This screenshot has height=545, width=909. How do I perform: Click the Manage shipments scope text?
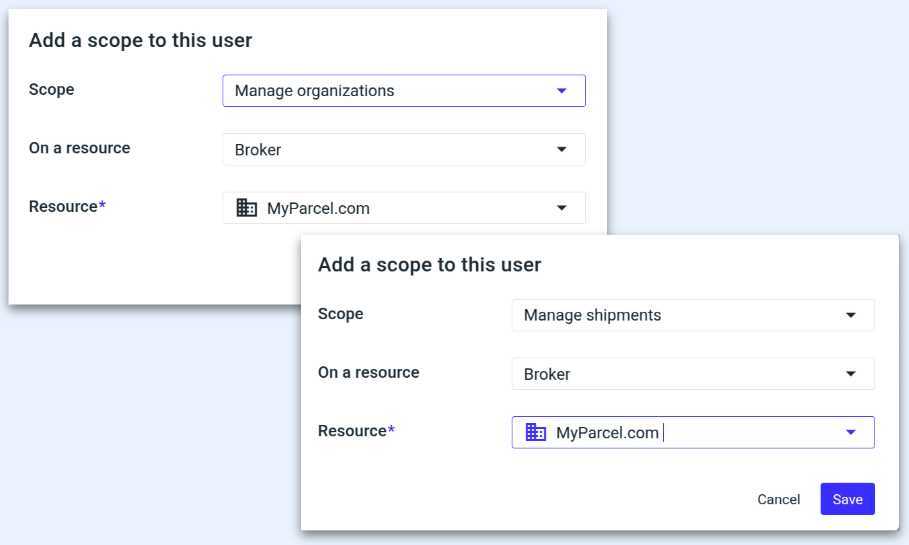[592, 315]
